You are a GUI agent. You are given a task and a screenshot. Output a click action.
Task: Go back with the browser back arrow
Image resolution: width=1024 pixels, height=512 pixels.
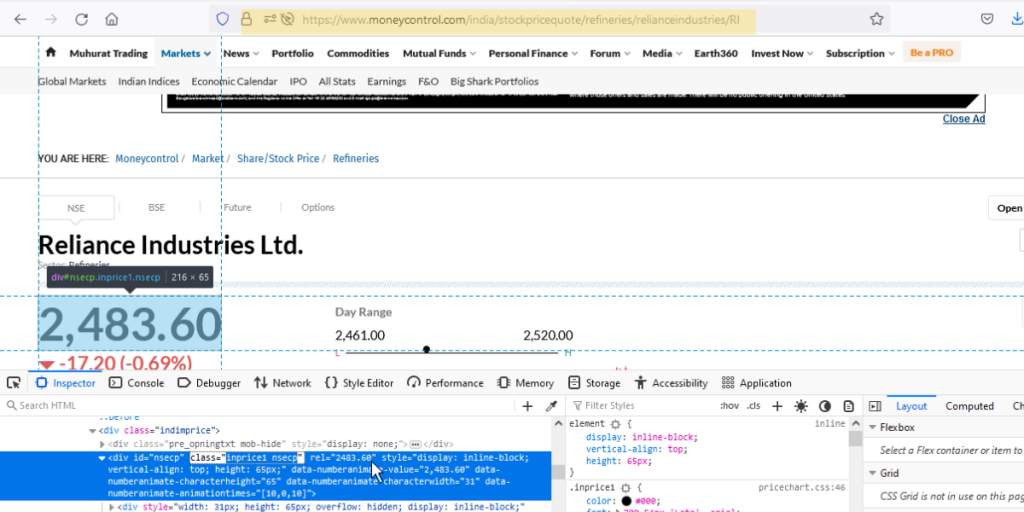pos(20,19)
